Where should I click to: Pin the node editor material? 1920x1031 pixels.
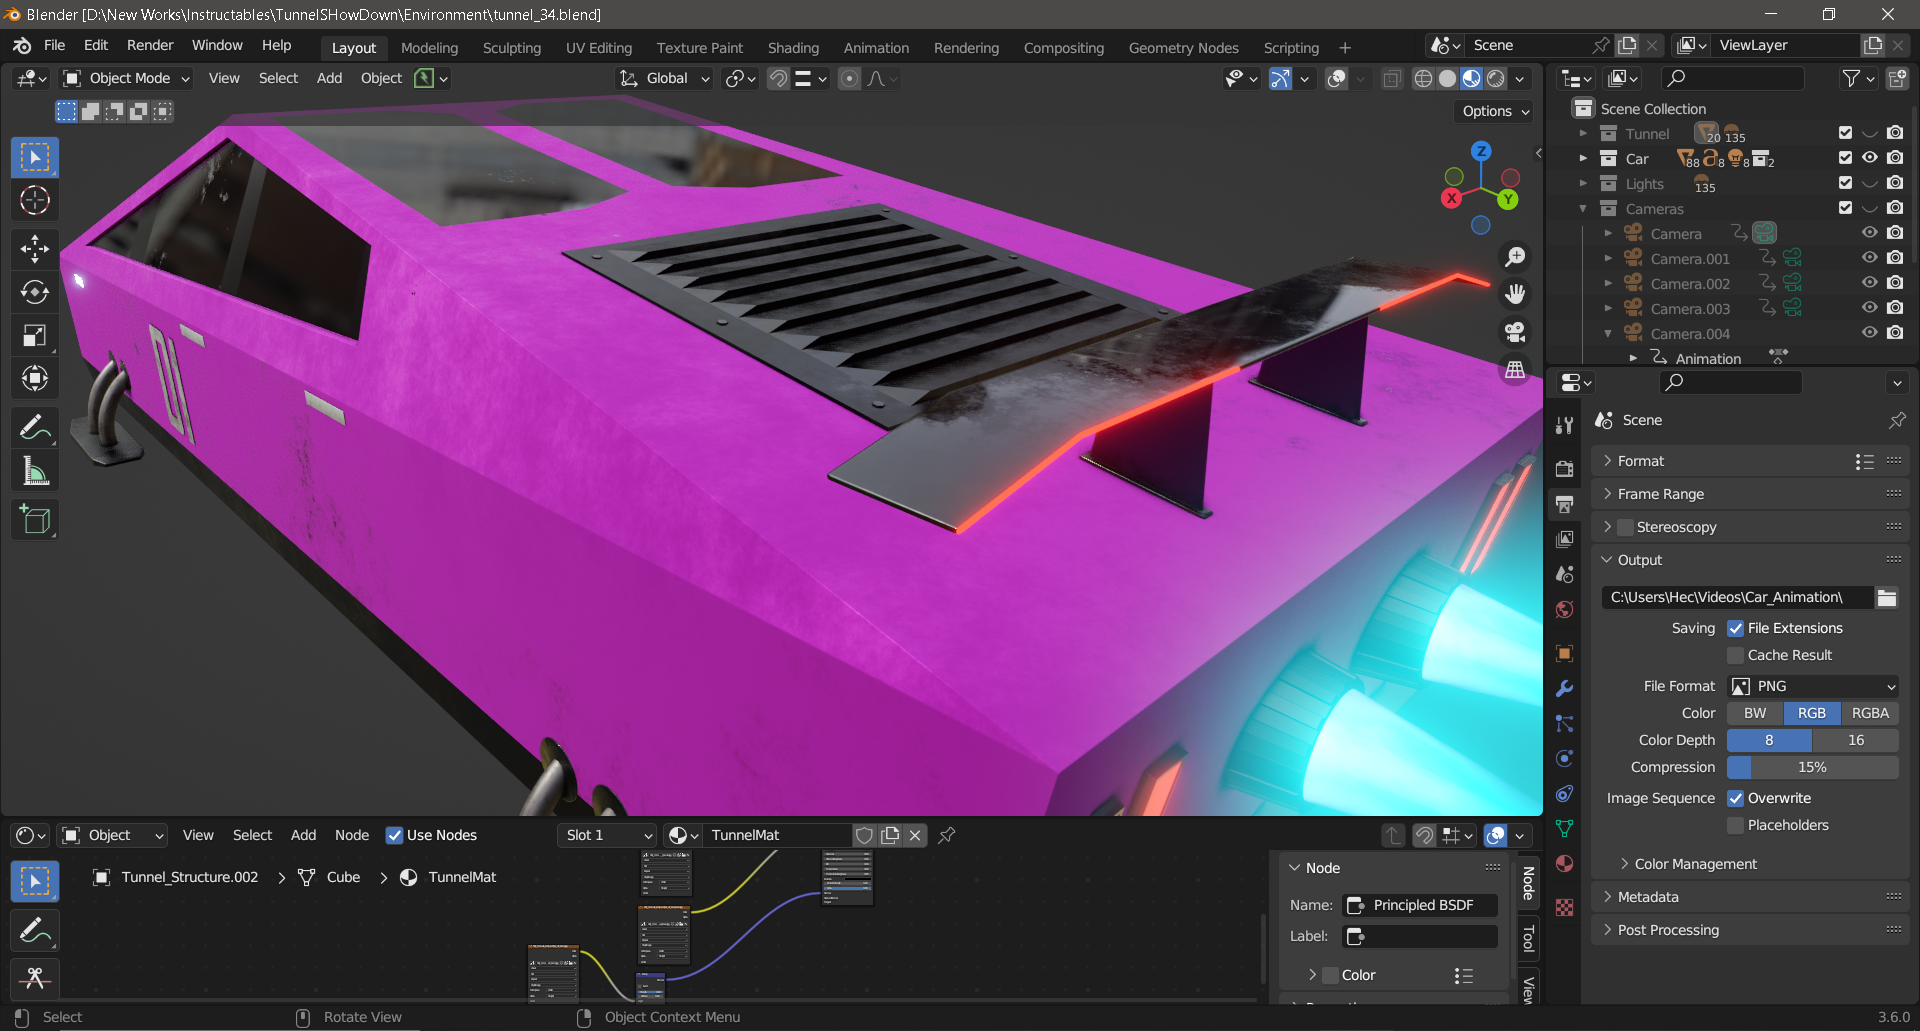[947, 835]
